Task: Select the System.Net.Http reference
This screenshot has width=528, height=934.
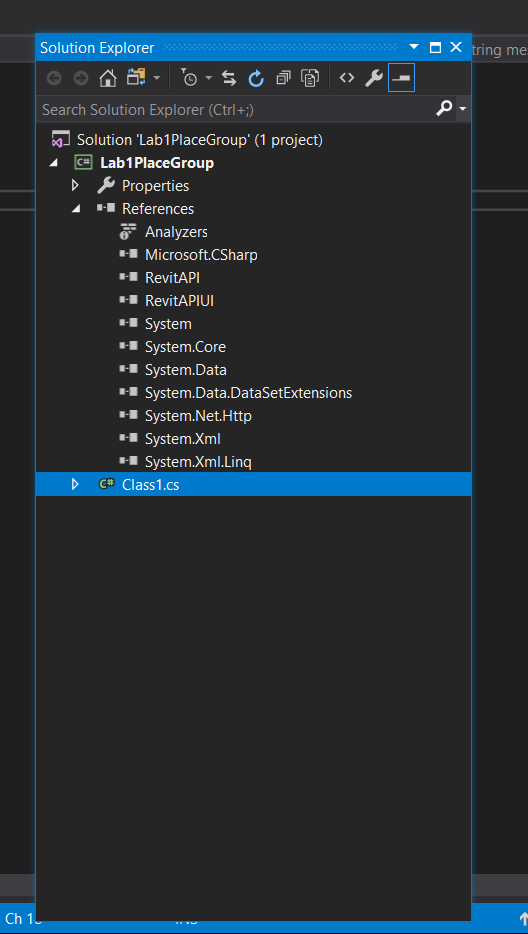Action: coord(198,416)
